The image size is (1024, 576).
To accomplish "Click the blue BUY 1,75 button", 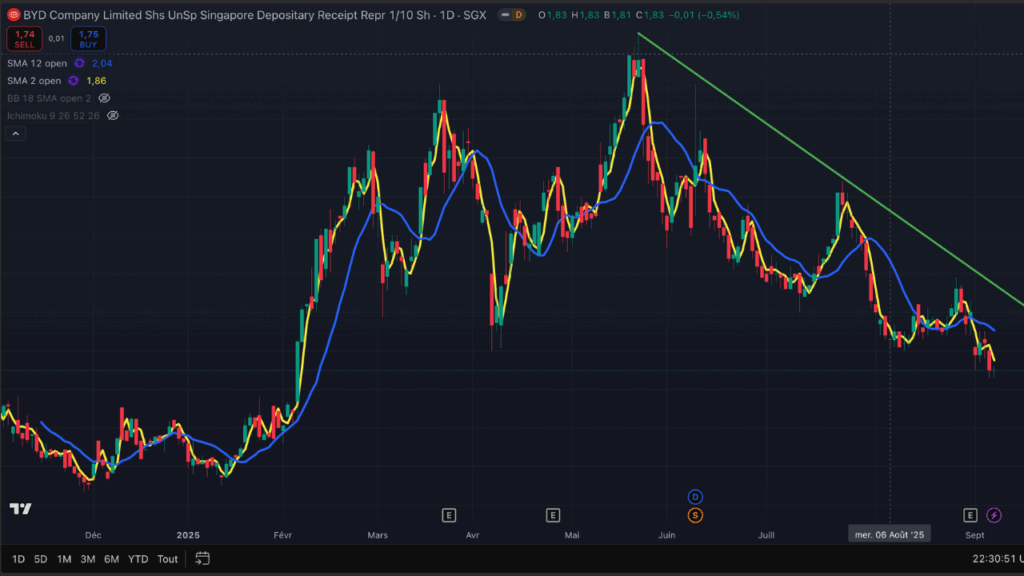I will [x=88, y=39].
